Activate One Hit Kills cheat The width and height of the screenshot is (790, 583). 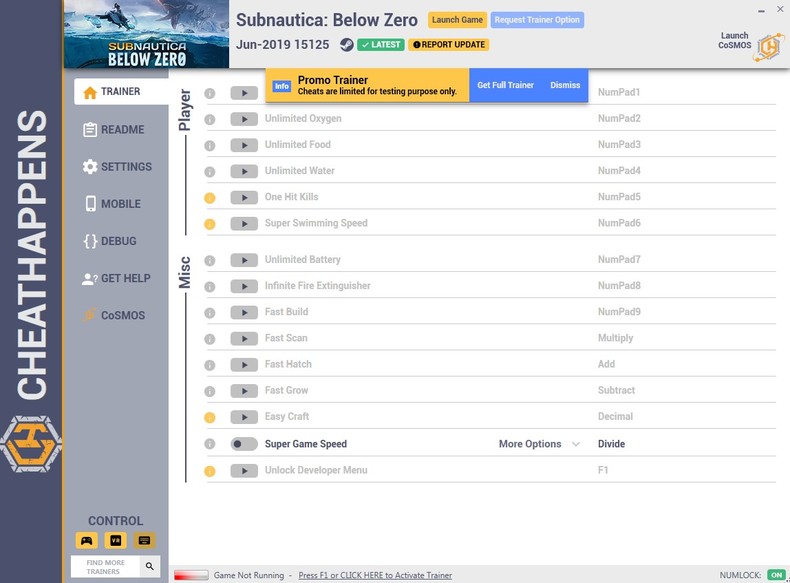[244, 198]
